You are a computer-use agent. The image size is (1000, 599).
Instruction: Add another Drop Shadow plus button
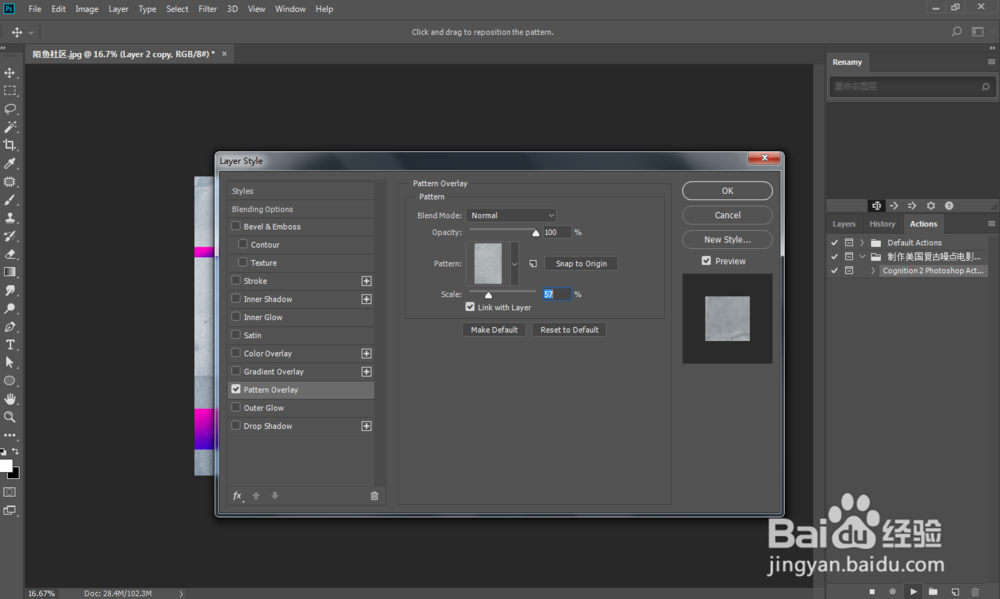(367, 425)
